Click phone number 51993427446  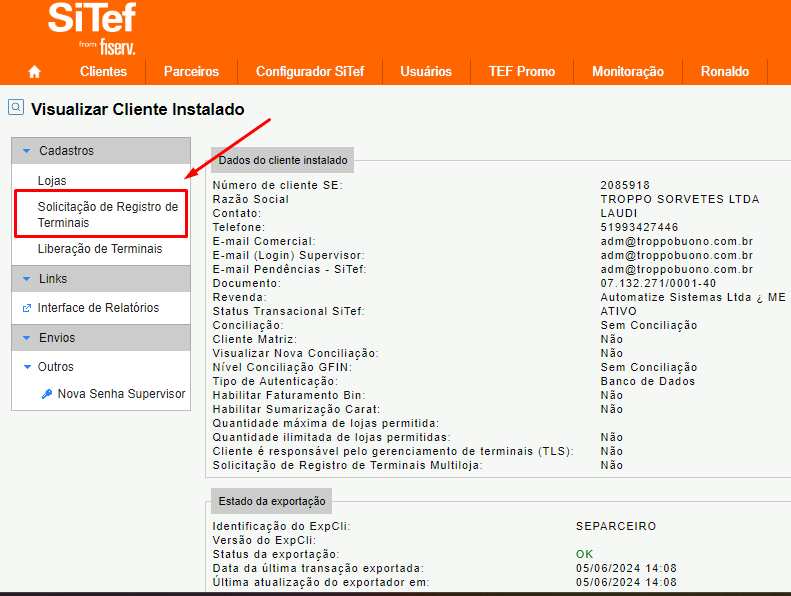coord(639,227)
